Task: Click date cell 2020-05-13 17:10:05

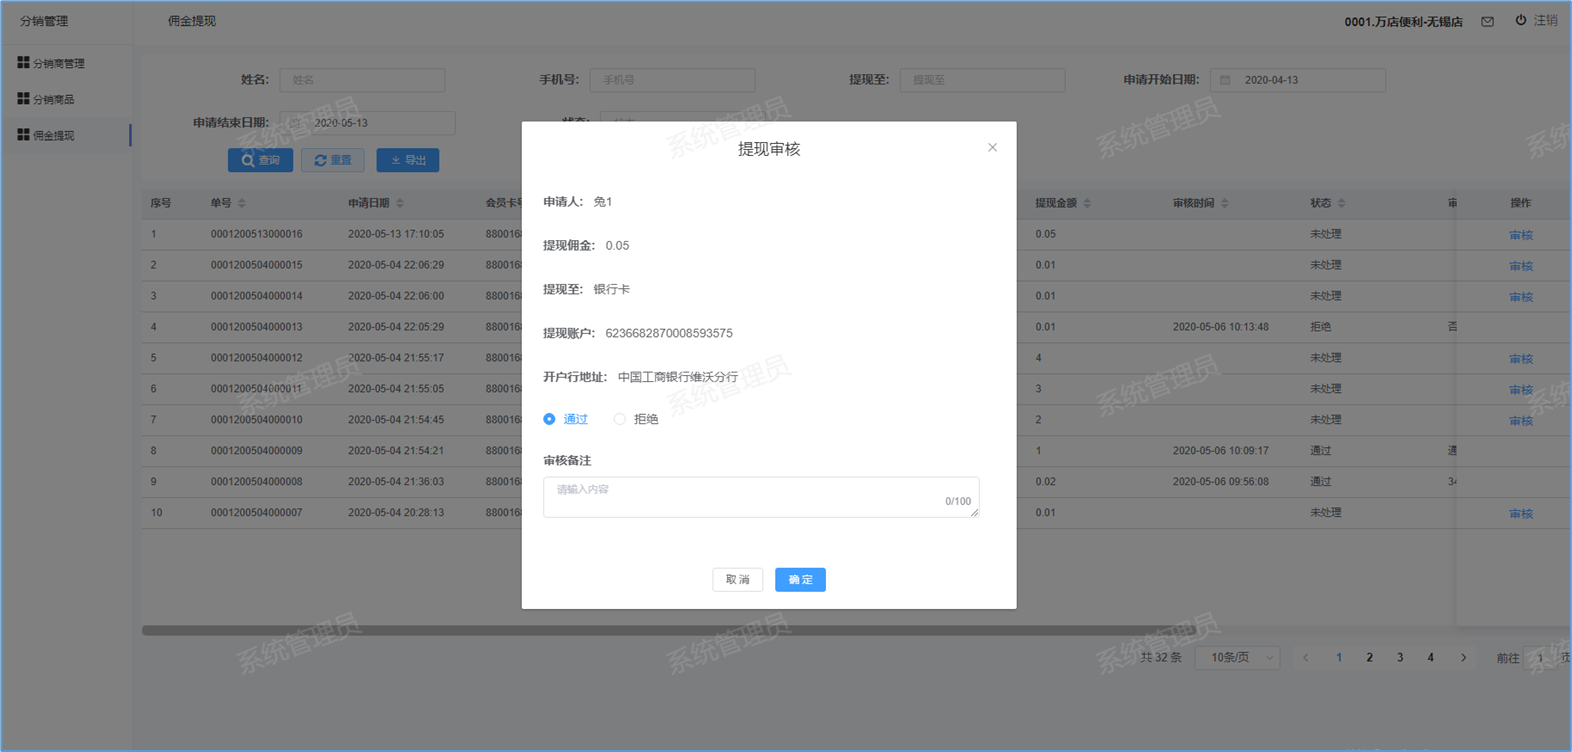Action: click(396, 234)
